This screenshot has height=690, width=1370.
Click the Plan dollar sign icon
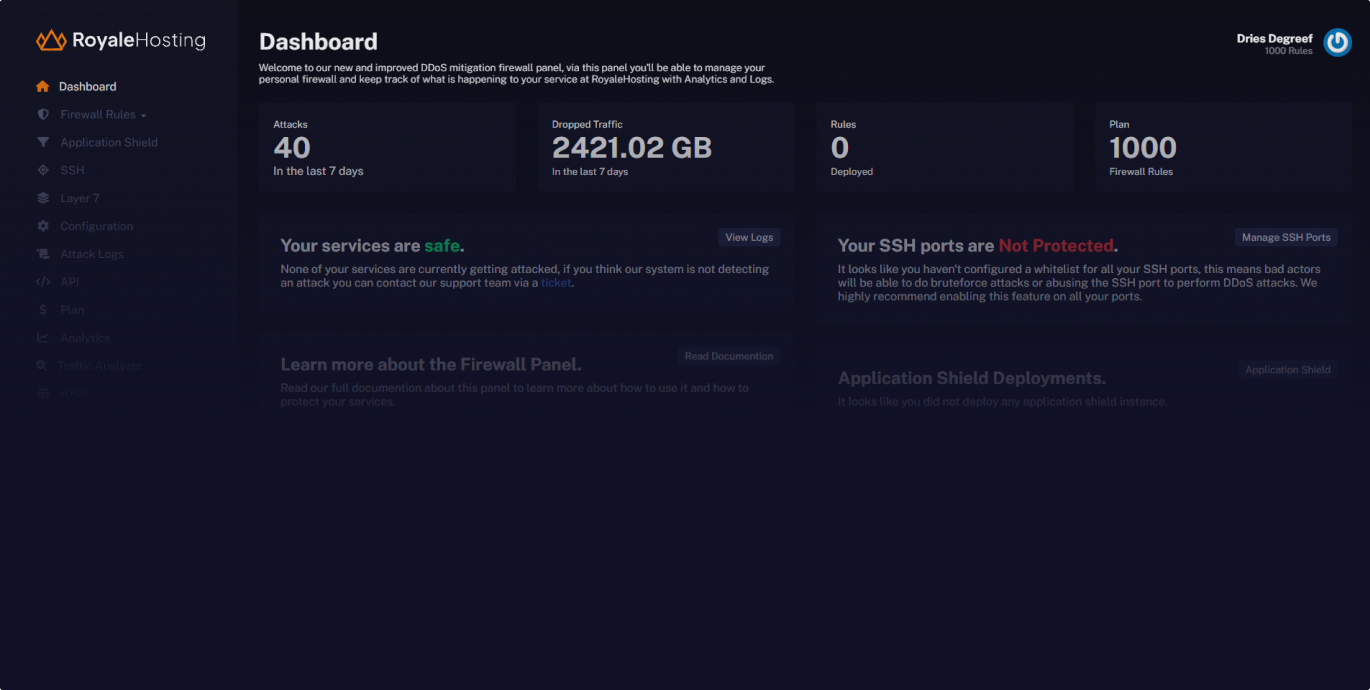[43, 311]
